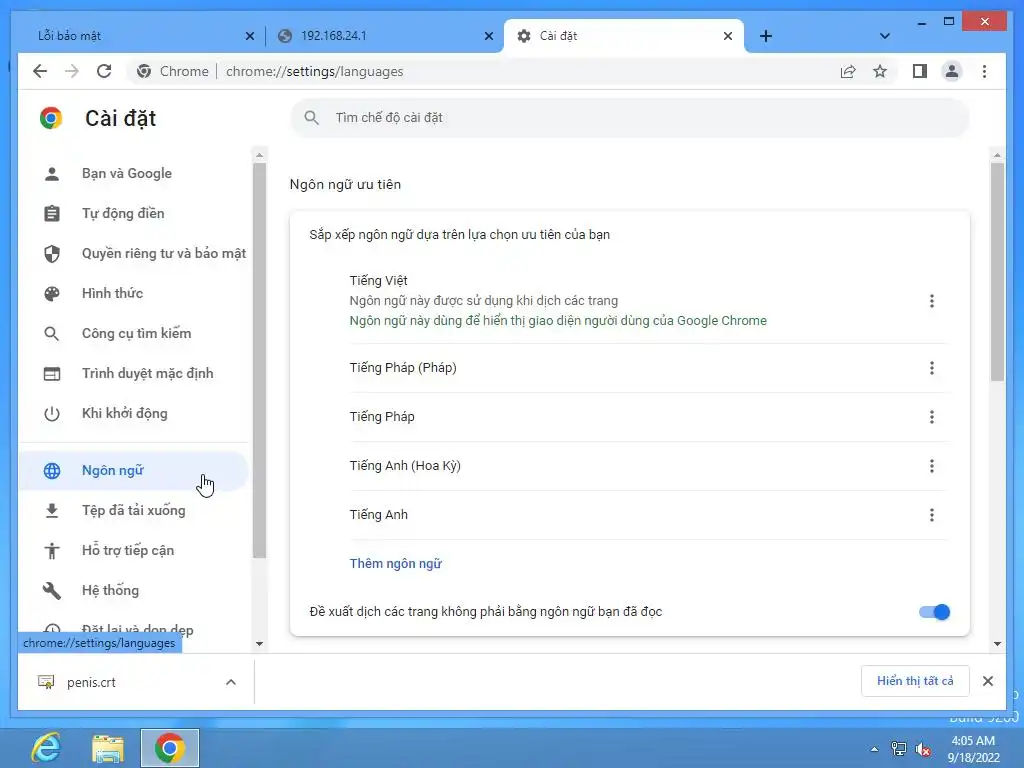Go to Quyền riêng tư và bảo mật
1024x768 pixels.
point(133,253)
